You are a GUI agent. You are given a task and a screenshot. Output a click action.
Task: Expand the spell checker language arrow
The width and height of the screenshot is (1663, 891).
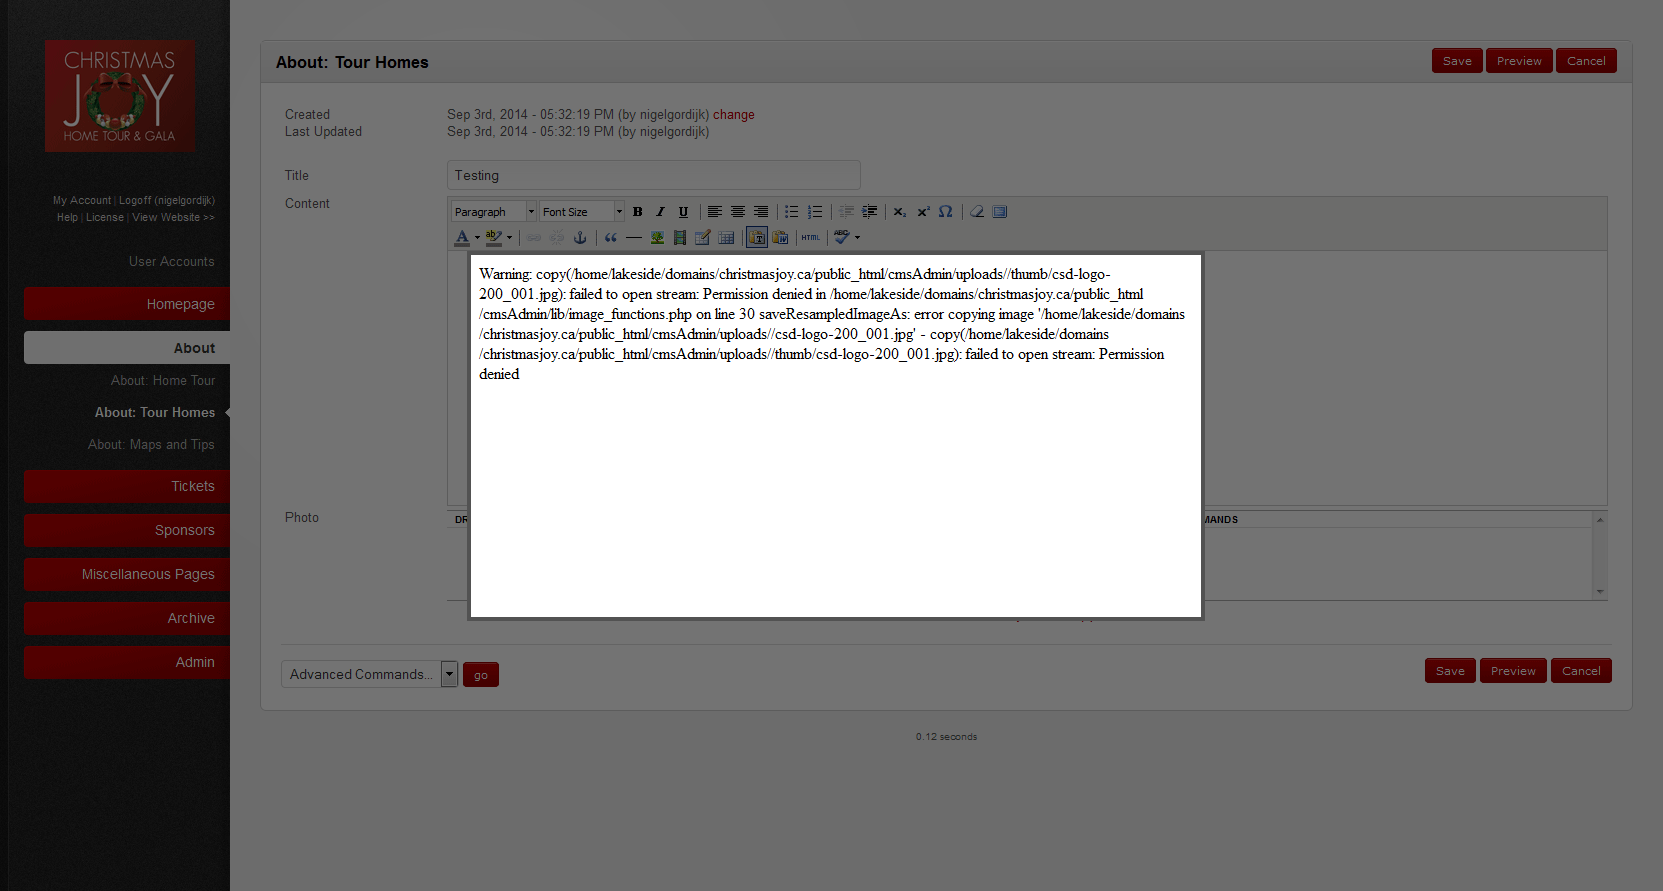point(857,238)
